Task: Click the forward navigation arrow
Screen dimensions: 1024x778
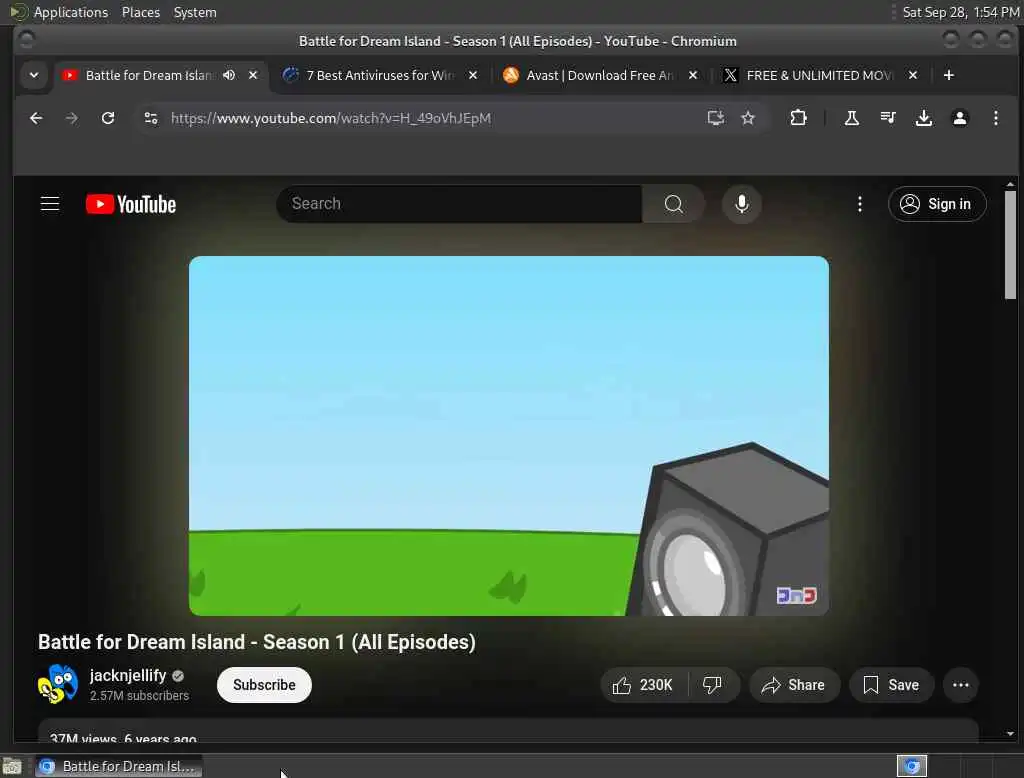Action: (72, 118)
